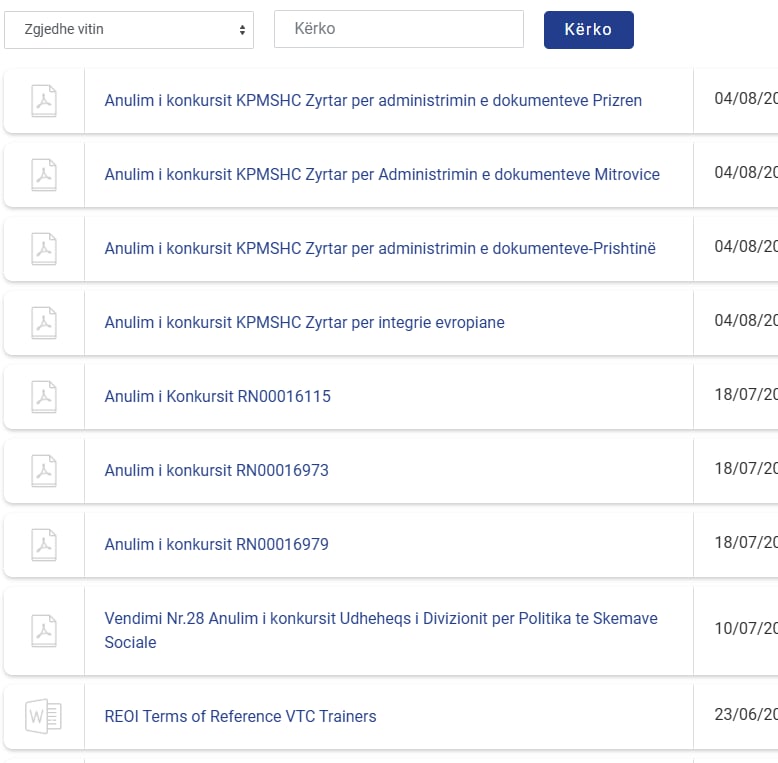Focus the Kërko search text field

coord(399,29)
